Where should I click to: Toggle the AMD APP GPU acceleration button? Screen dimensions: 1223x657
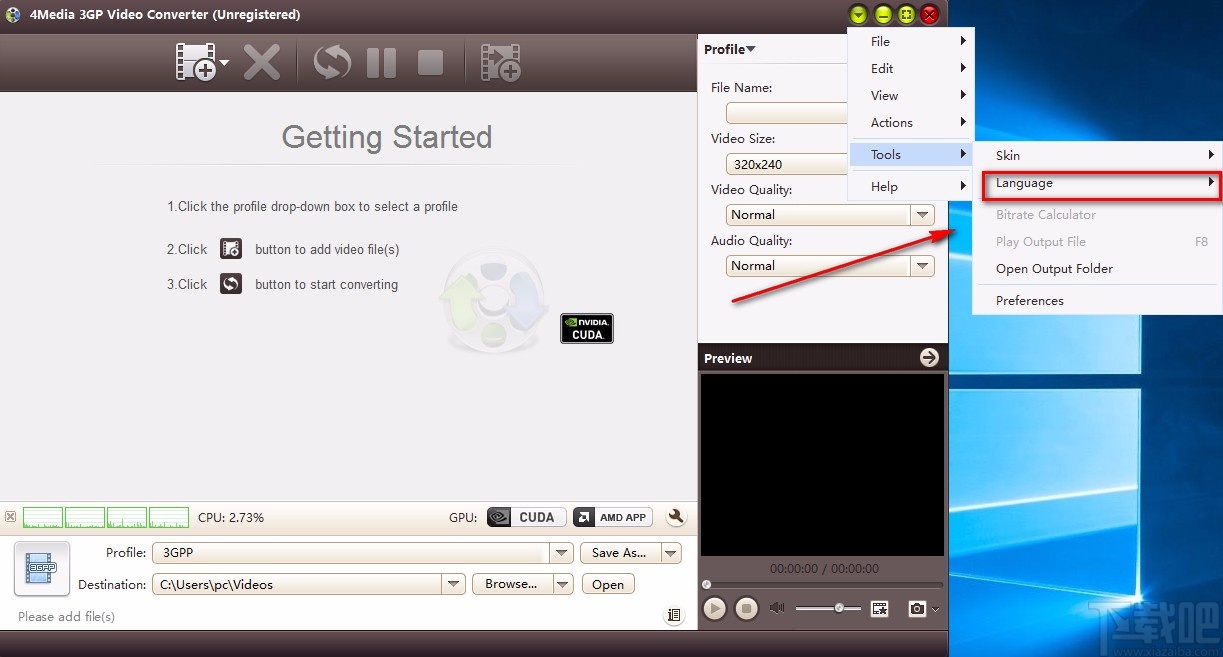tap(612, 517)
